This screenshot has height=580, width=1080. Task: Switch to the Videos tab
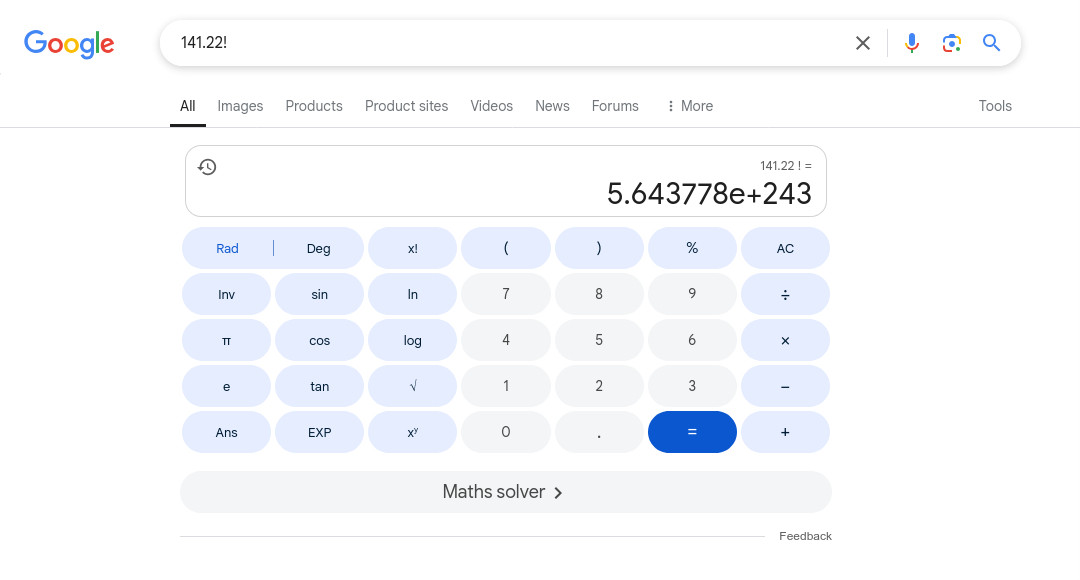[491, 106]
